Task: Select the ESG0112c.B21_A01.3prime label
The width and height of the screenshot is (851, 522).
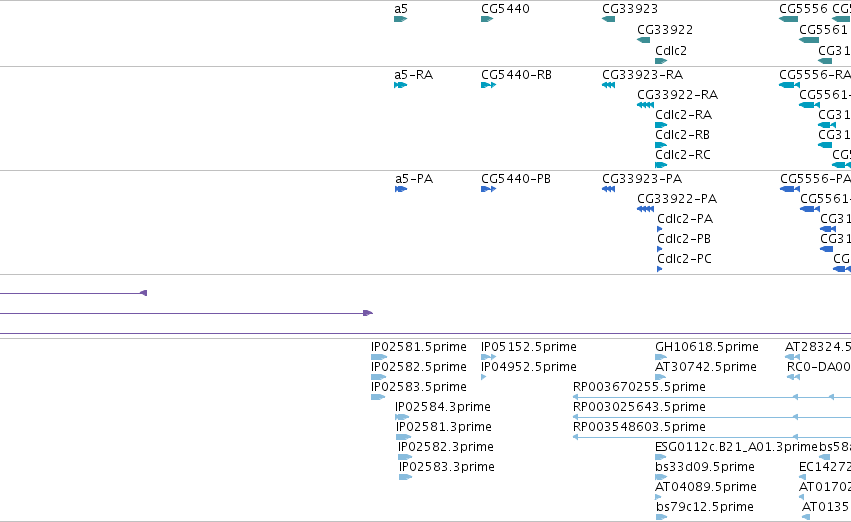Action: tap(736, 448)
